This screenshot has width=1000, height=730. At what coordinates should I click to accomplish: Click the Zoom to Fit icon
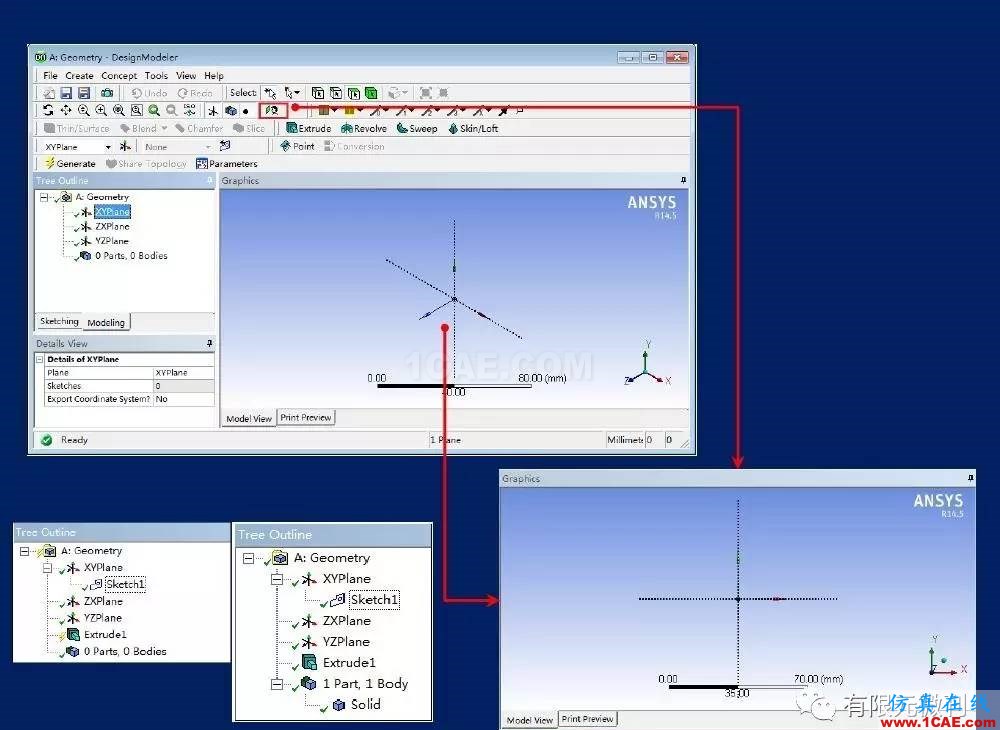[x=119, y=110]
